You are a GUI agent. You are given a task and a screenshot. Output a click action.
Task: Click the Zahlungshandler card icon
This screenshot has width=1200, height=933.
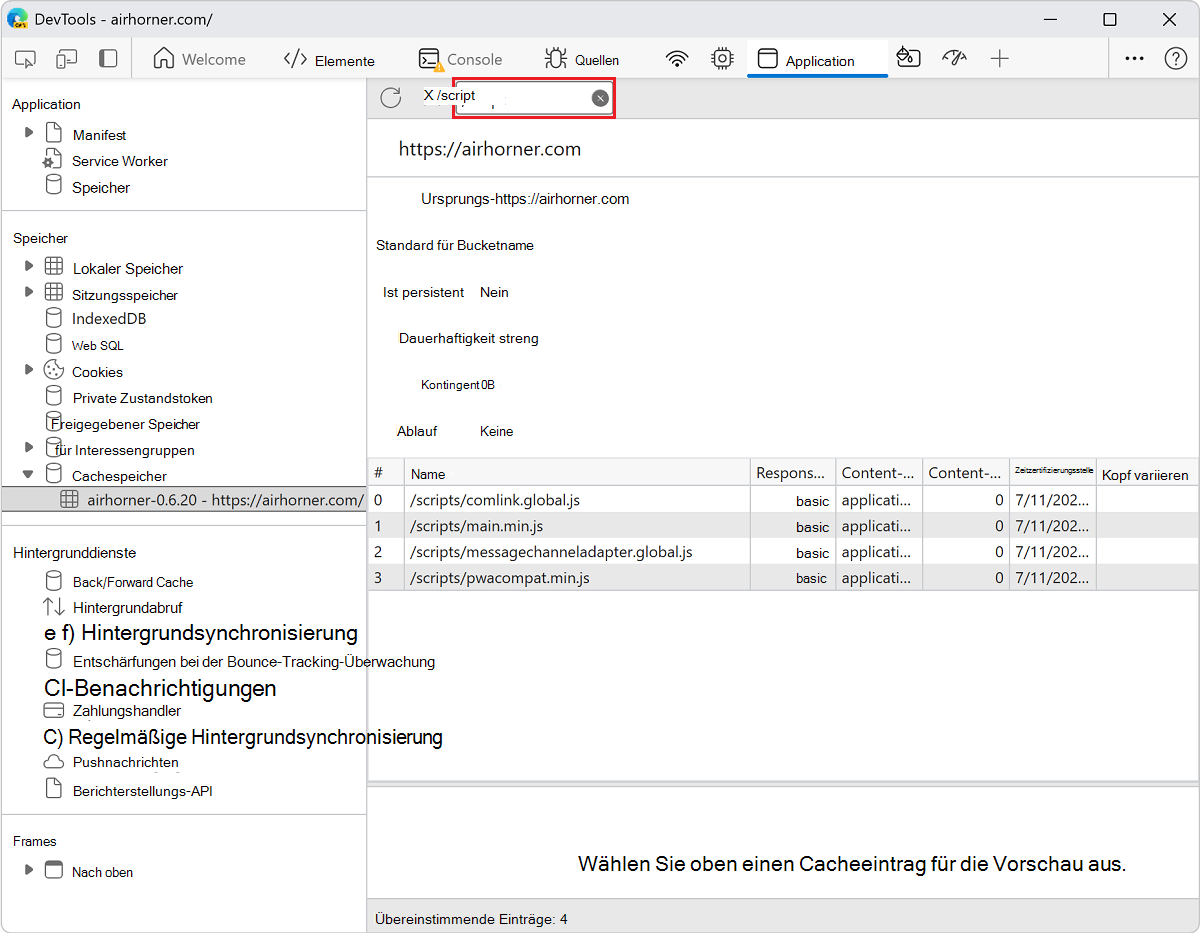54,710
